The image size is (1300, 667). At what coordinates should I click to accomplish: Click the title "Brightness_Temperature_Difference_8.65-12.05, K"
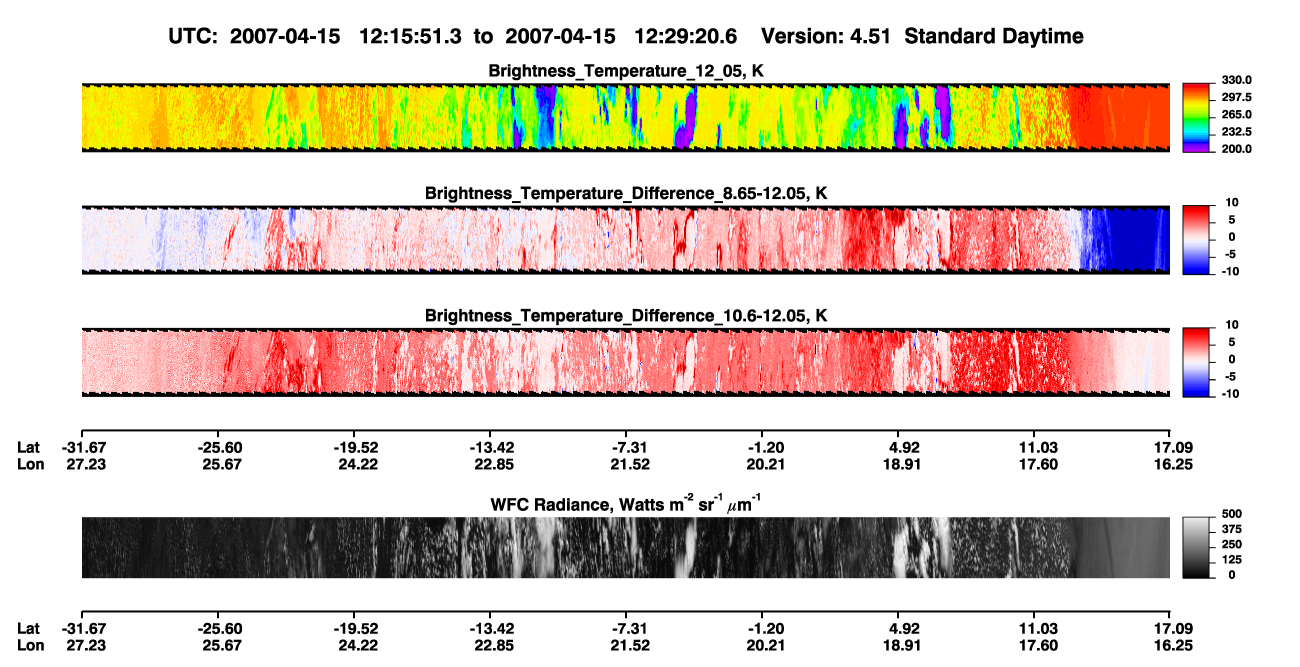click(626, 193)
